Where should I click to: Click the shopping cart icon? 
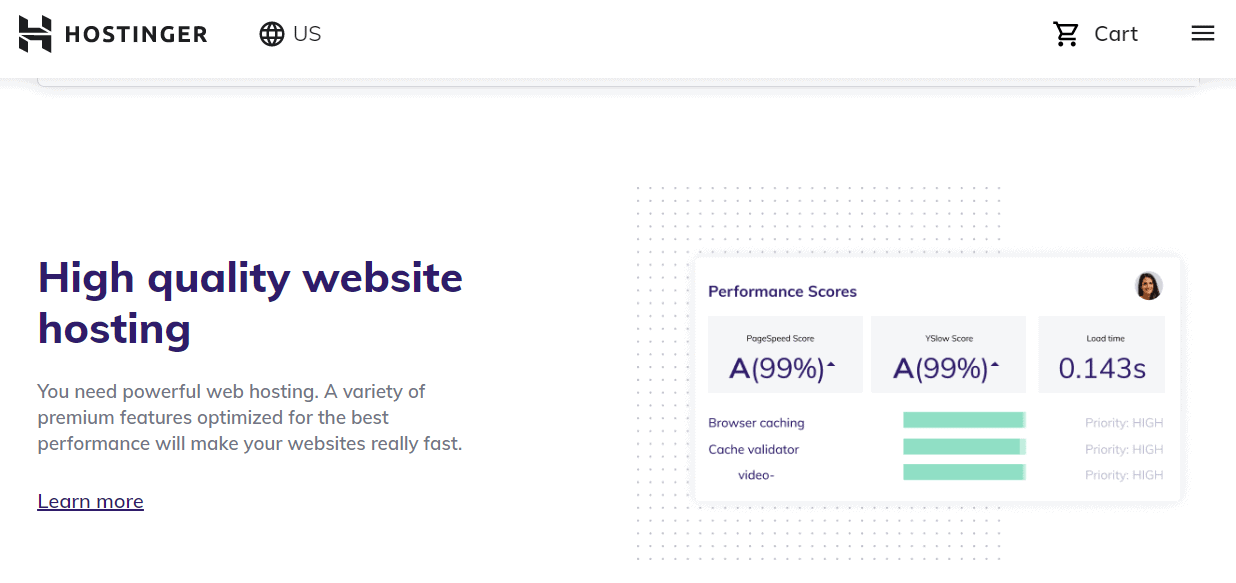coord(1066,34)
